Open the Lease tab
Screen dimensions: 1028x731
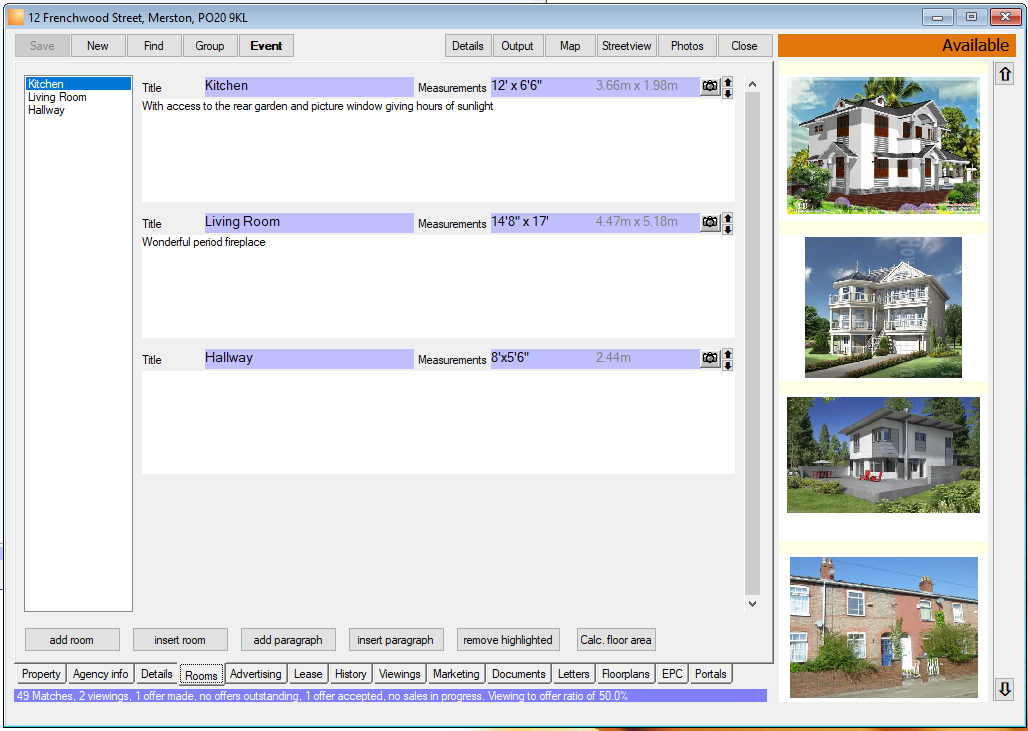[307, 674]
